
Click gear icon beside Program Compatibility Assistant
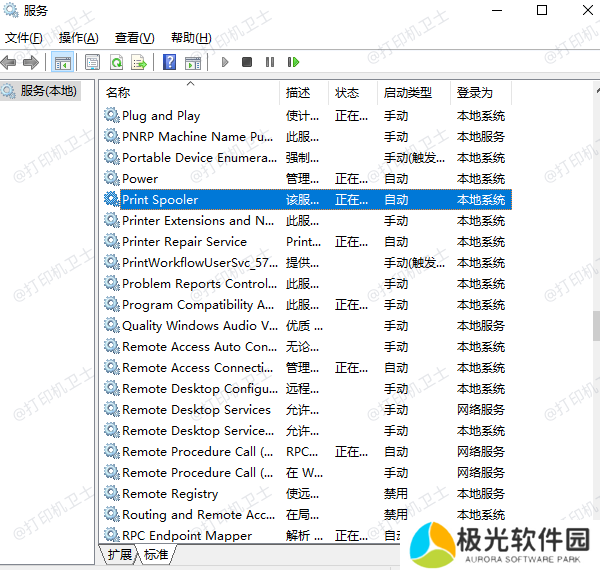pyautogui.click(x=112, y=304)
